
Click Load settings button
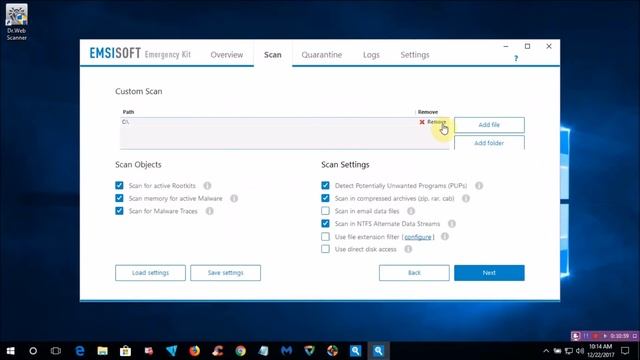pos(150,273)
